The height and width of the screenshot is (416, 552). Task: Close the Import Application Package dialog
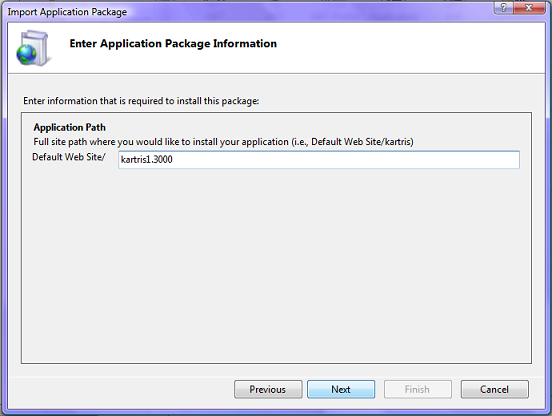529,7
